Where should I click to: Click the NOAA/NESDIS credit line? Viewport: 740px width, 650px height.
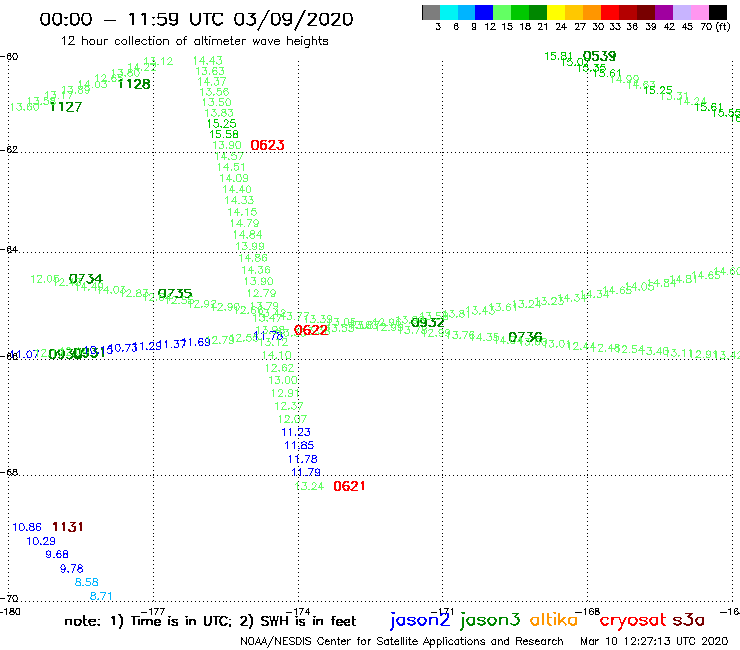pos(402,642)
